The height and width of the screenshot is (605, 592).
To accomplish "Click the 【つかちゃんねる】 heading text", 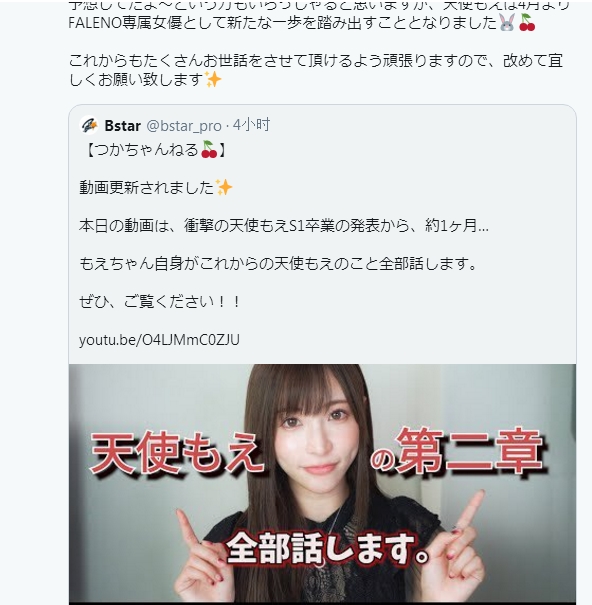I will coord(154,150).
